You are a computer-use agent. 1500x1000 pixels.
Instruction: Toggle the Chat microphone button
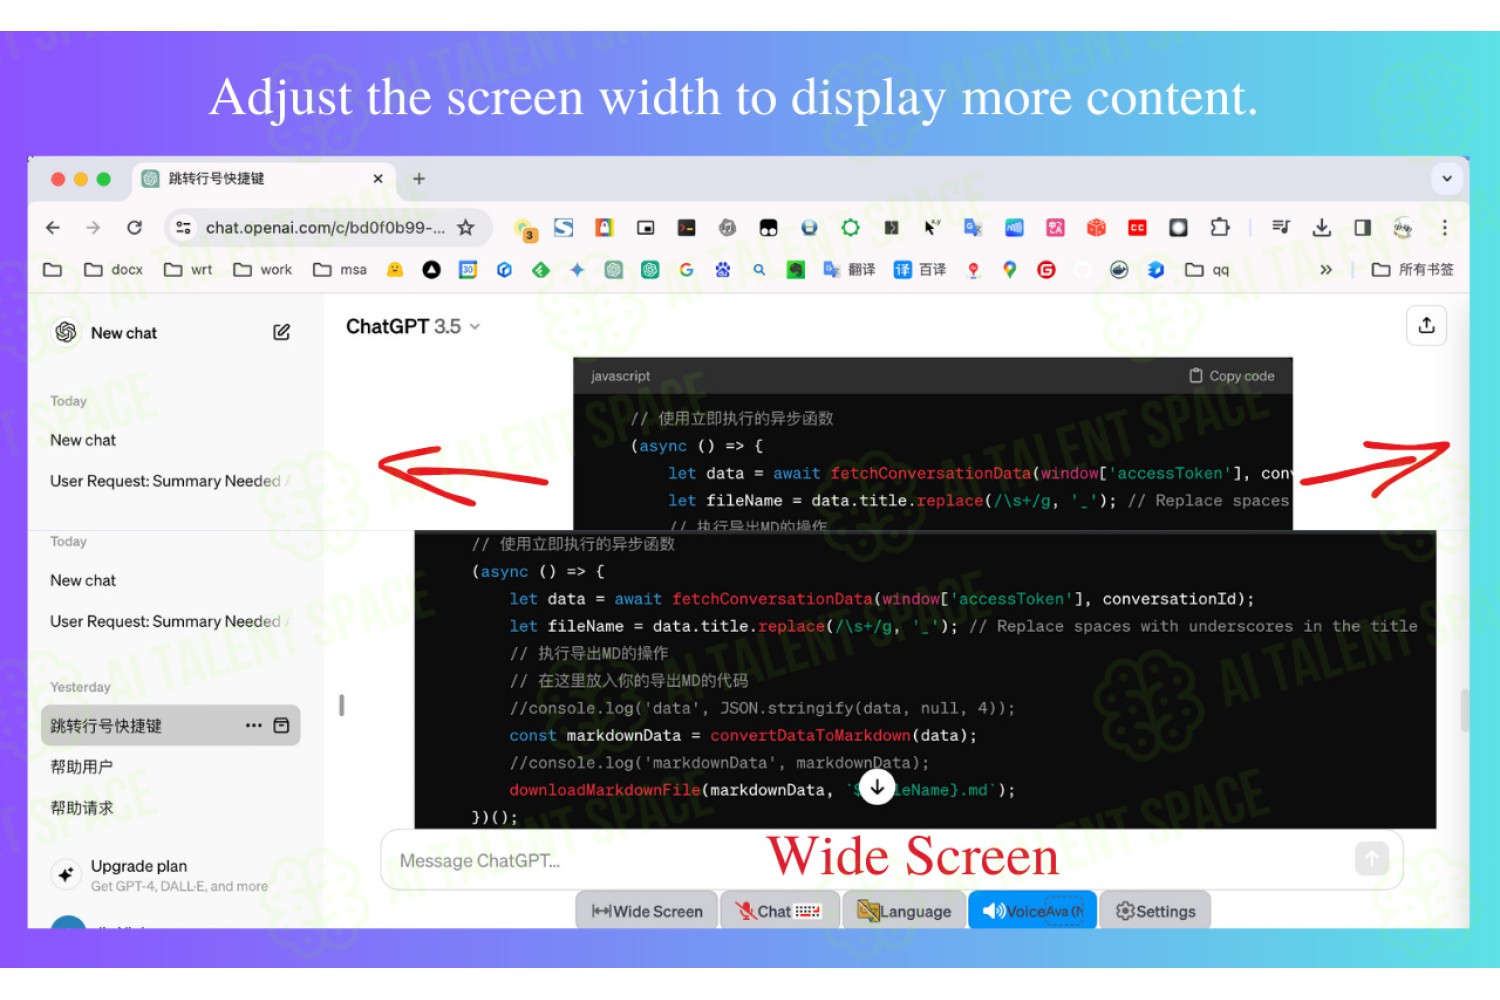(x=779, y=911)
